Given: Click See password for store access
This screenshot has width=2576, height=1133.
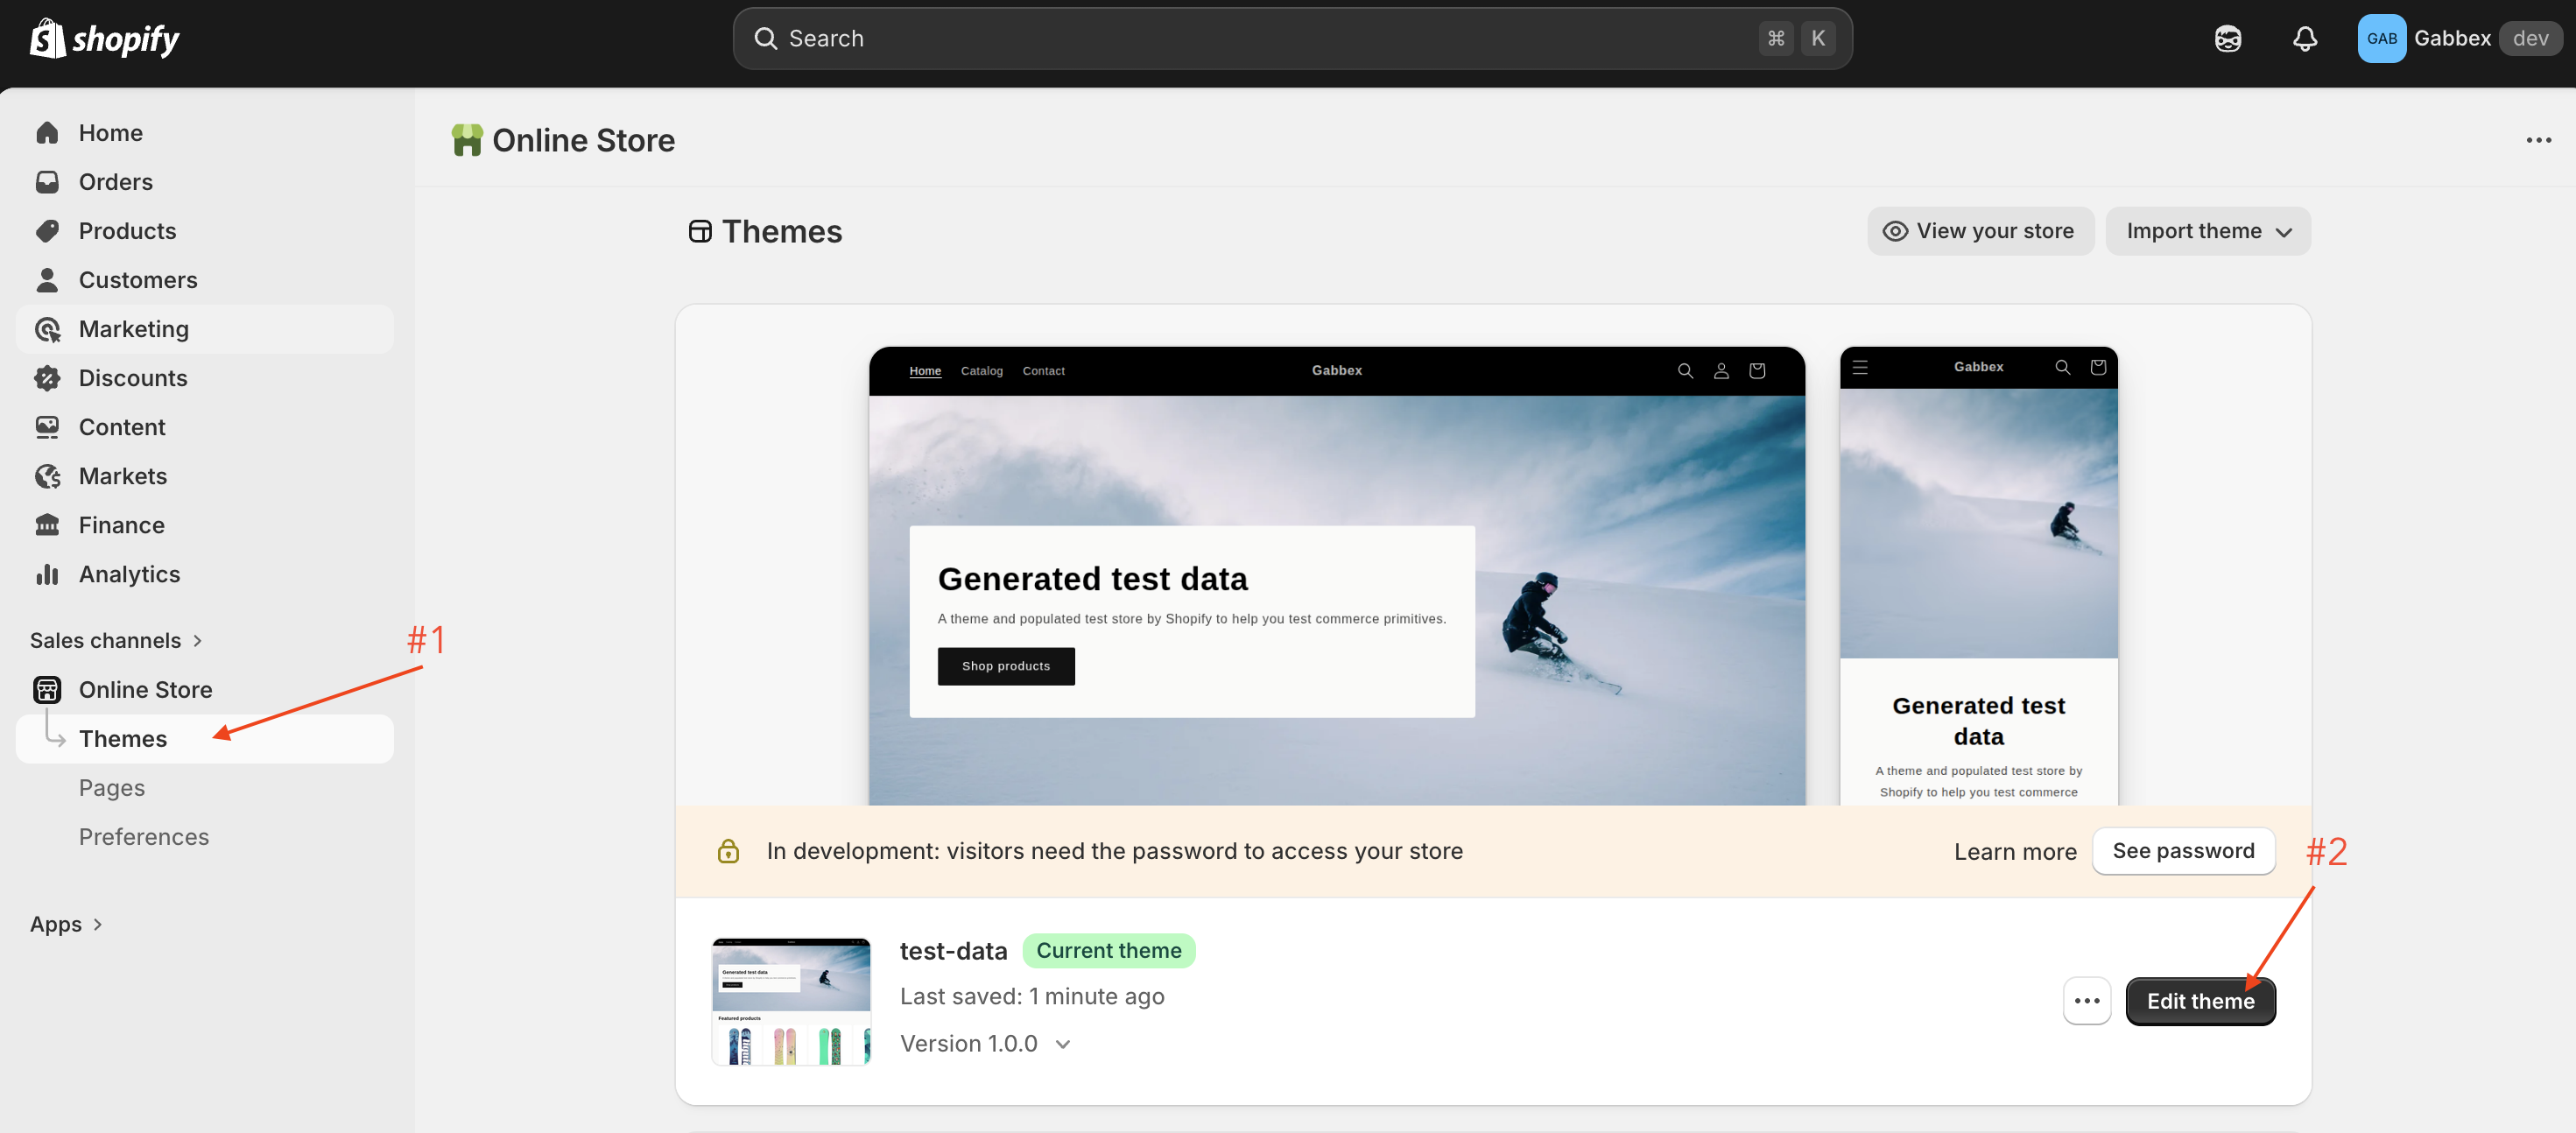Looking at the screenshot, I should click(2184, 850).
